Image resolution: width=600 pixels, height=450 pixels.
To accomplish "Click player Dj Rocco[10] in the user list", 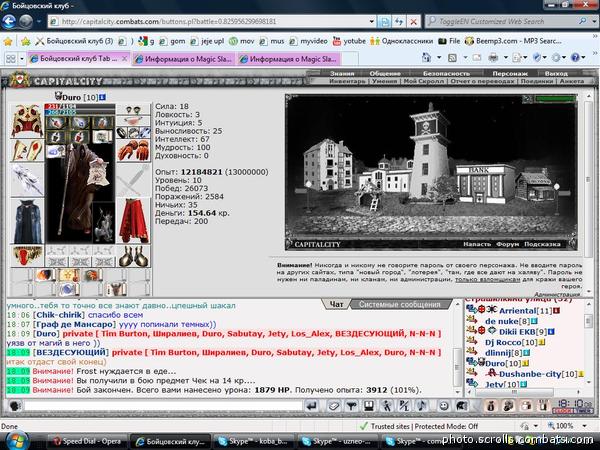I will click(511, 342).
